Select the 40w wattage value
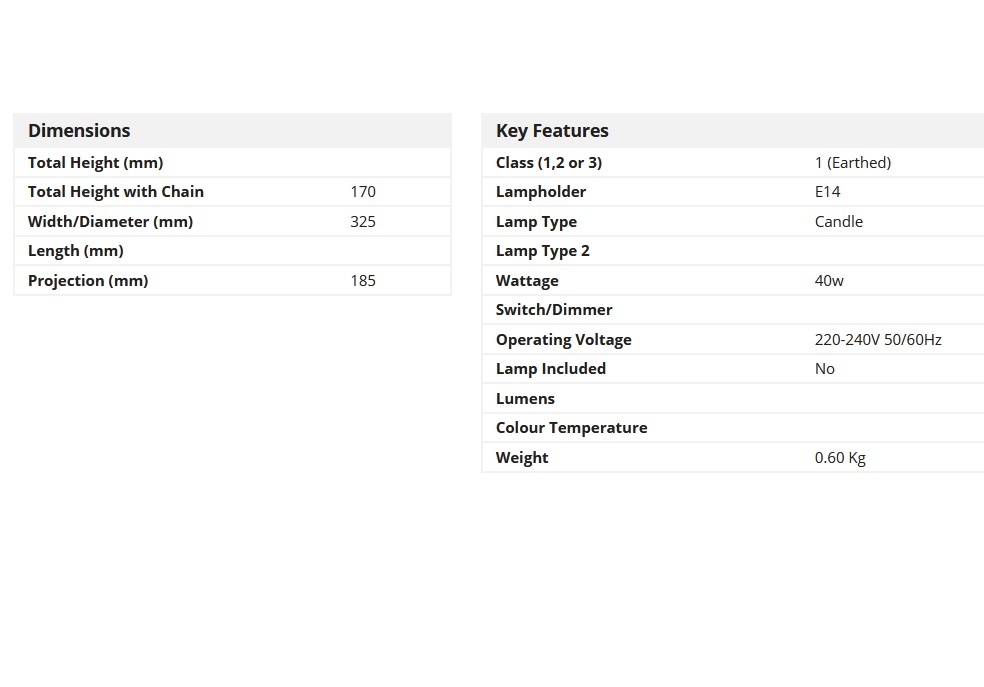Image resolution: width=984 pixels, height=687 pixels. (829, 280)
